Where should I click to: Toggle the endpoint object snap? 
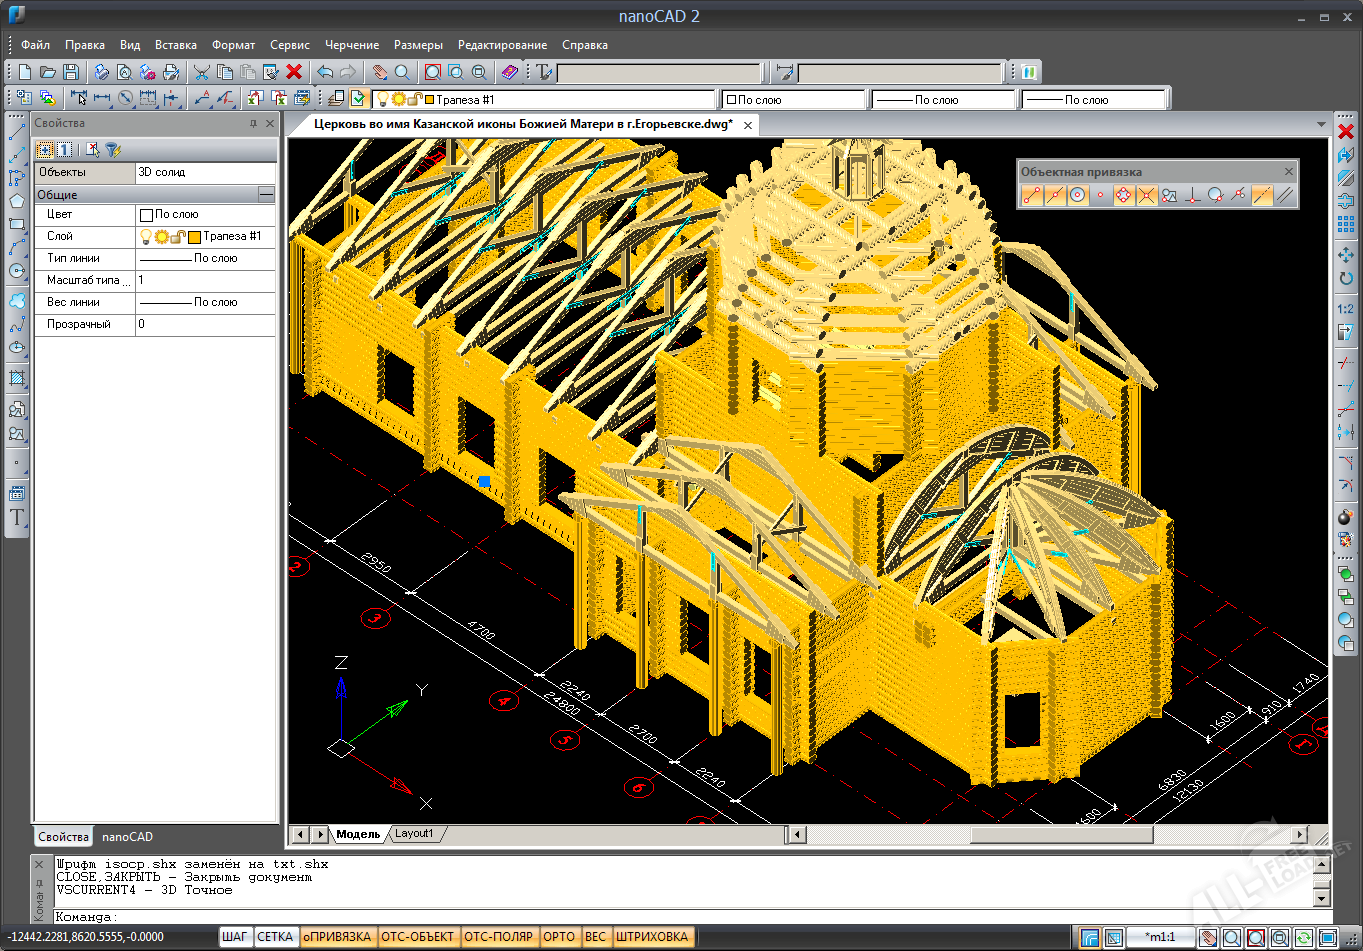tap(1031, 196)
